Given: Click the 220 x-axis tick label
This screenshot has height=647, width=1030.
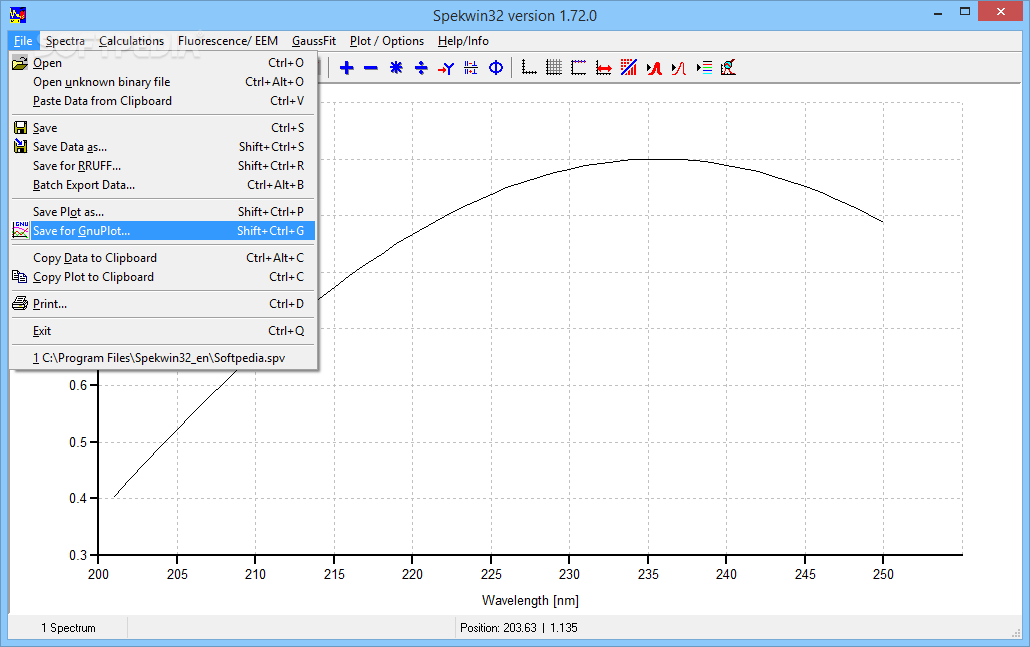Looking at the screenshot, I should coord(413,574).
